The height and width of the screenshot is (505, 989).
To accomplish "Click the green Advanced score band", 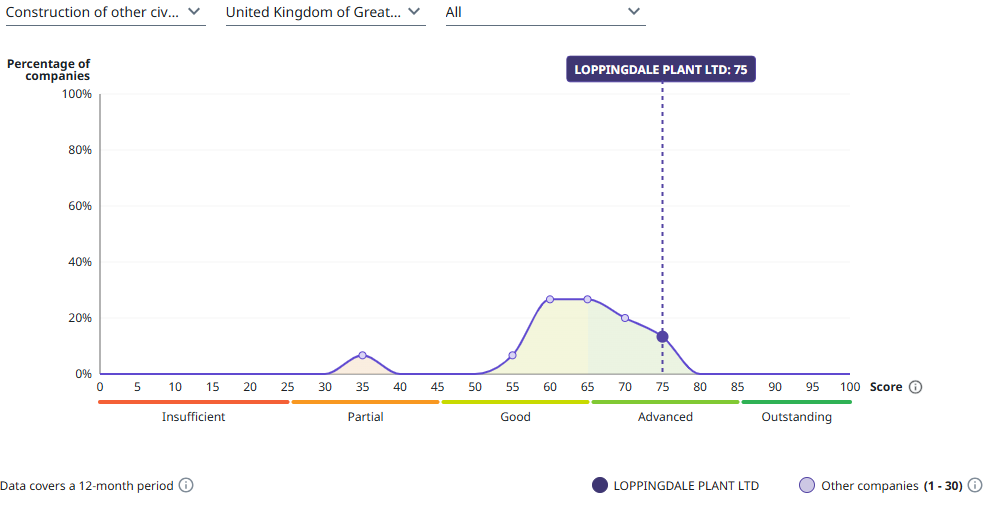I will click(665, 402).
